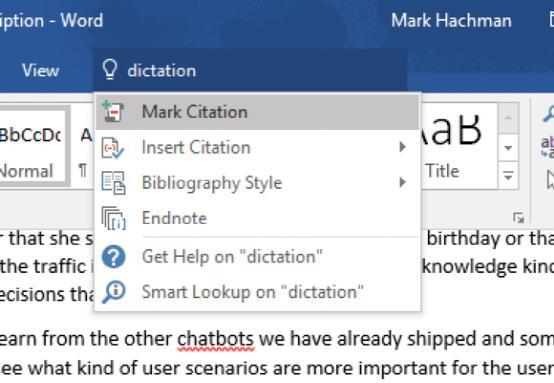
Task: Open the View ribbon tab
Action: pos(40,70)
